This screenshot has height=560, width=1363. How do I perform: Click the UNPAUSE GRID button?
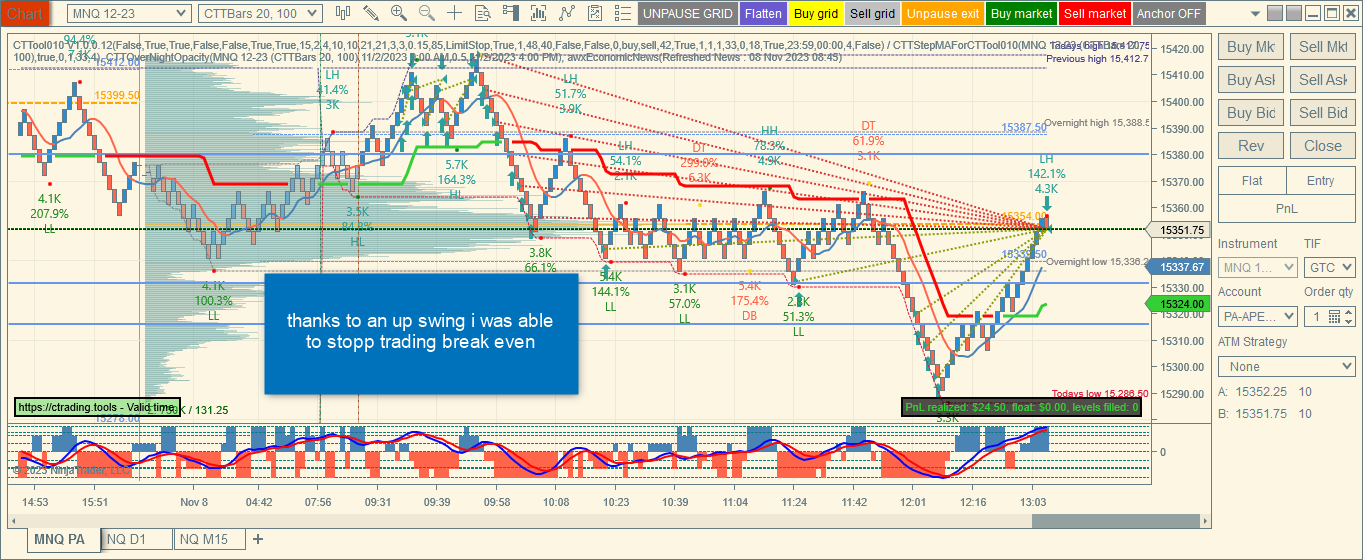click(x=687, y=14)
